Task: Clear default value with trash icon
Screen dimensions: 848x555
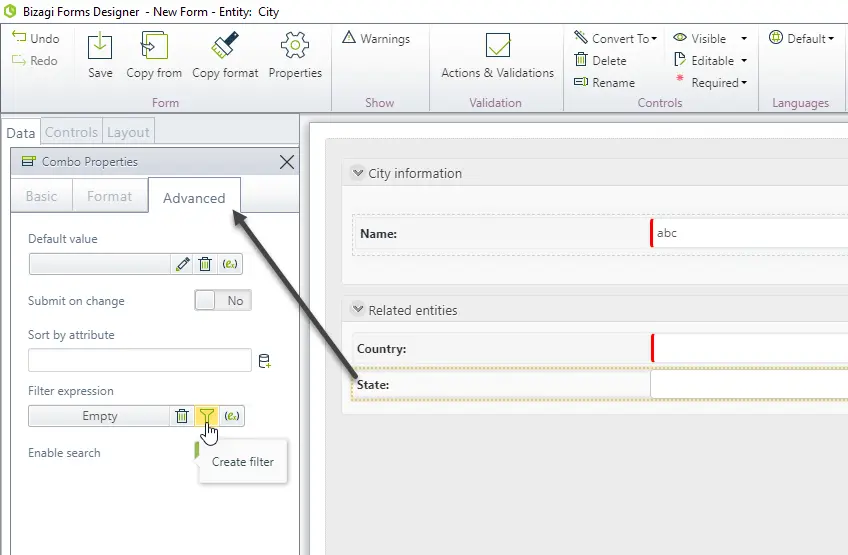Action: tap(205, 264)
